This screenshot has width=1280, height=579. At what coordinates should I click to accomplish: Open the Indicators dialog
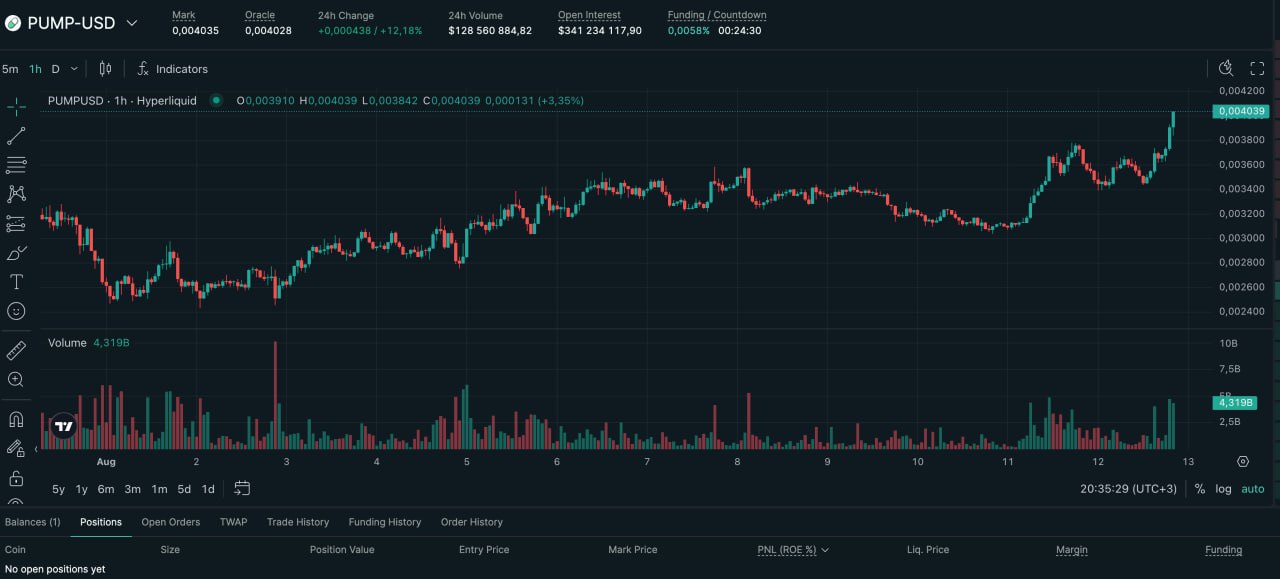[x=172, y=69]
